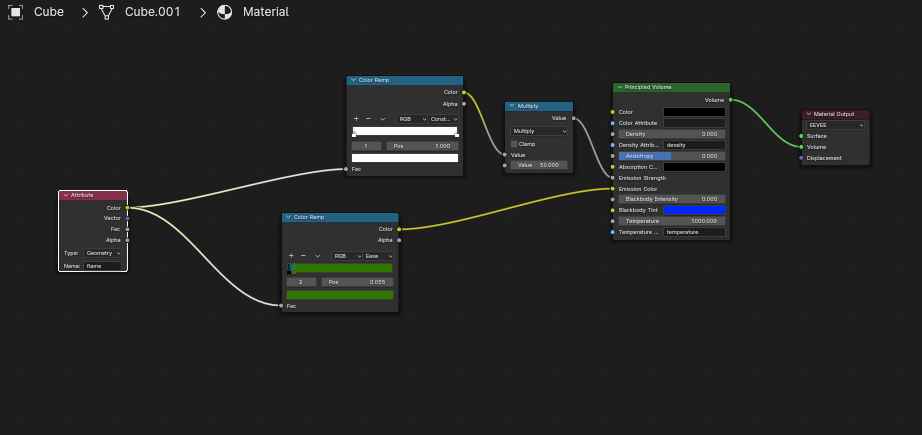This screenshot has width=922, height=435.
Task: Collapse the Principled Volume node
Action: 619,87
